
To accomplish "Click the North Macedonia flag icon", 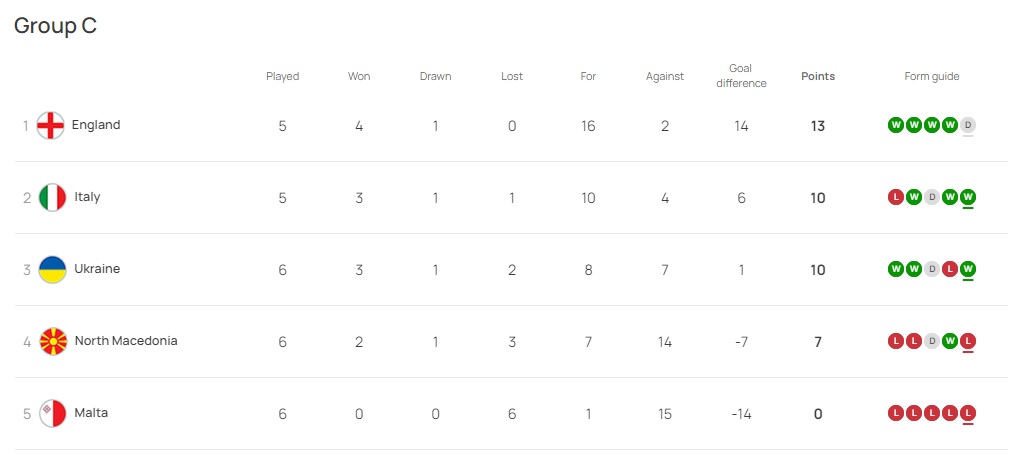I will tap(53, 341).
